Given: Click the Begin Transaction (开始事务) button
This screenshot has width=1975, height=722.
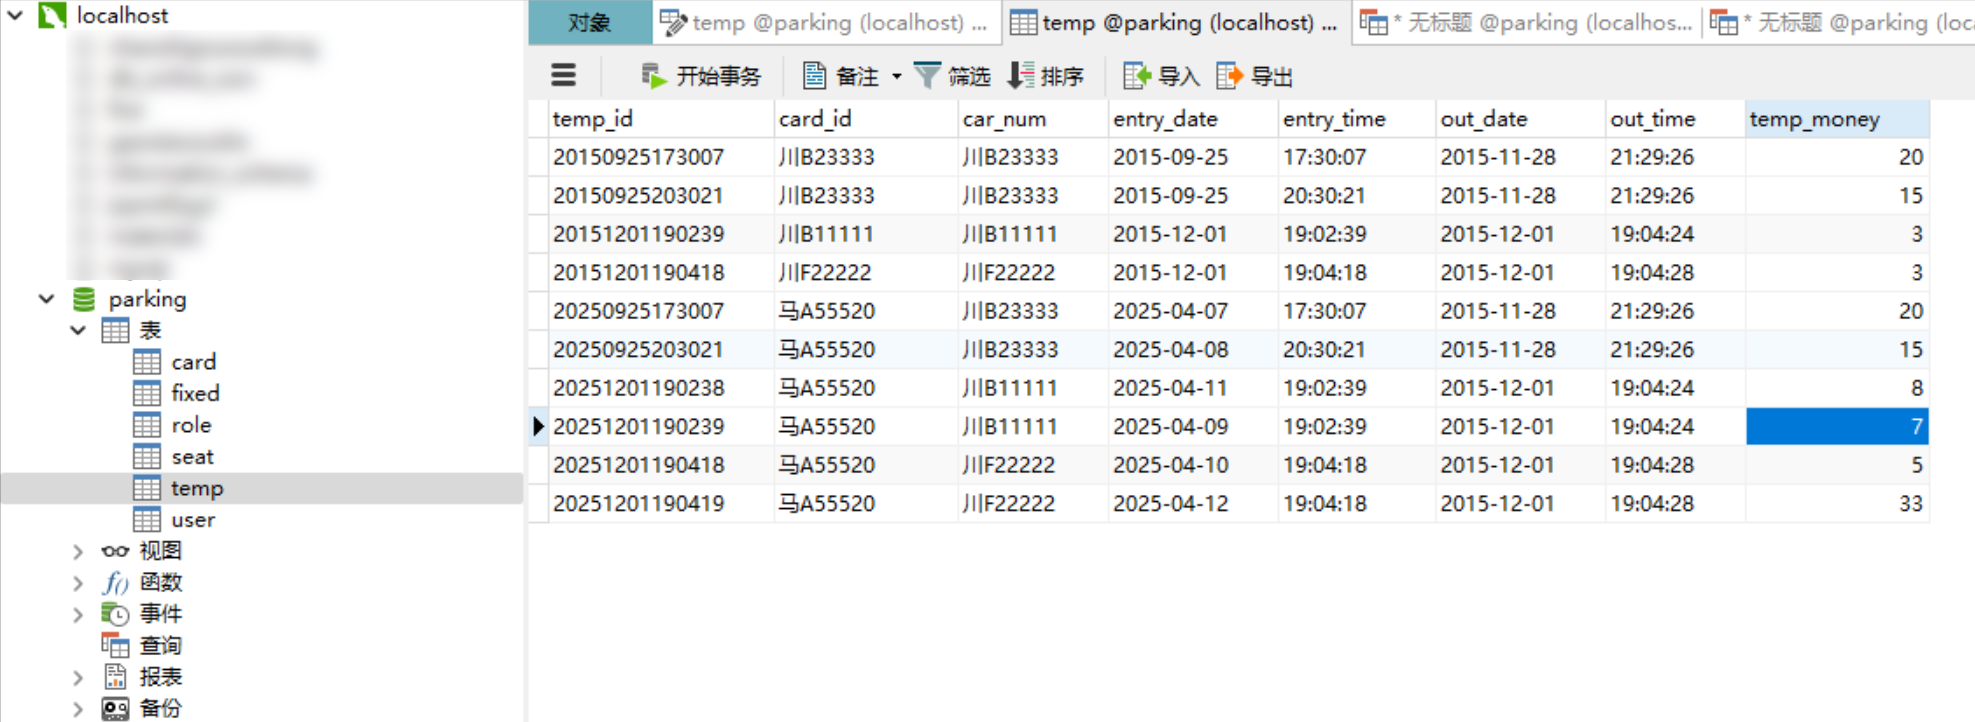Looking at the screenshot, I should (x=701, y=76).
